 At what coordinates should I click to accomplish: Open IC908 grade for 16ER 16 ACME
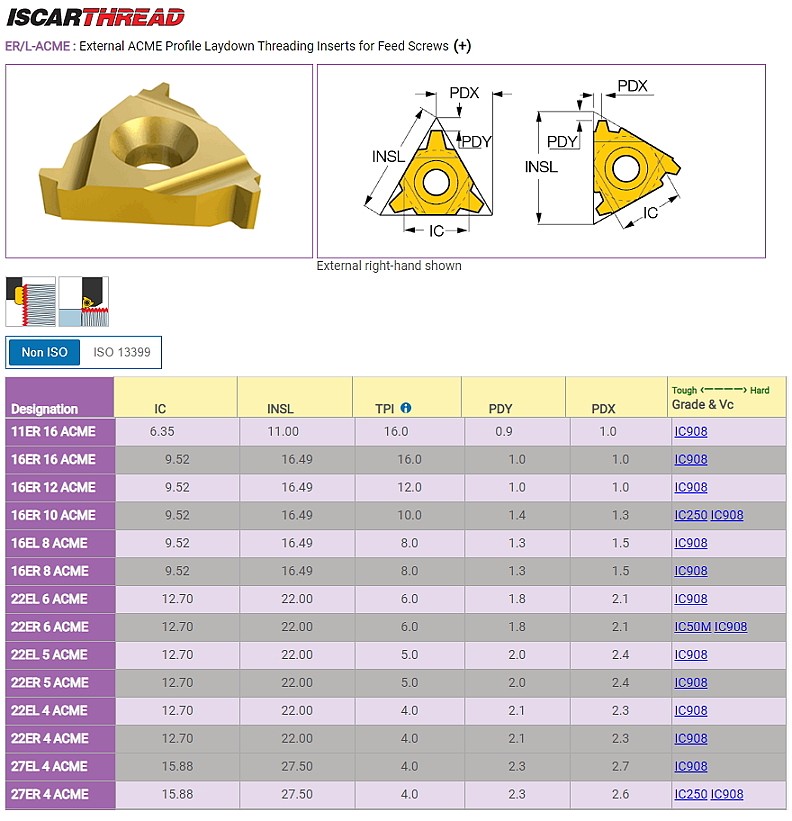click(690, 459)
